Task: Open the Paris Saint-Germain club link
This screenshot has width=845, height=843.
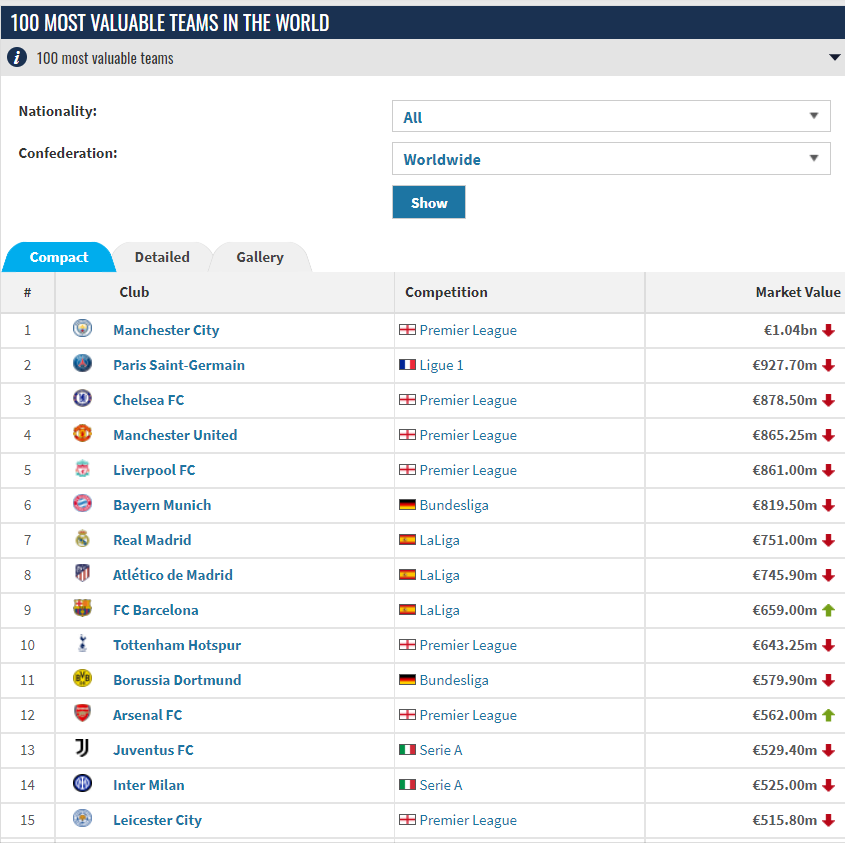Action: click(179, 365)
